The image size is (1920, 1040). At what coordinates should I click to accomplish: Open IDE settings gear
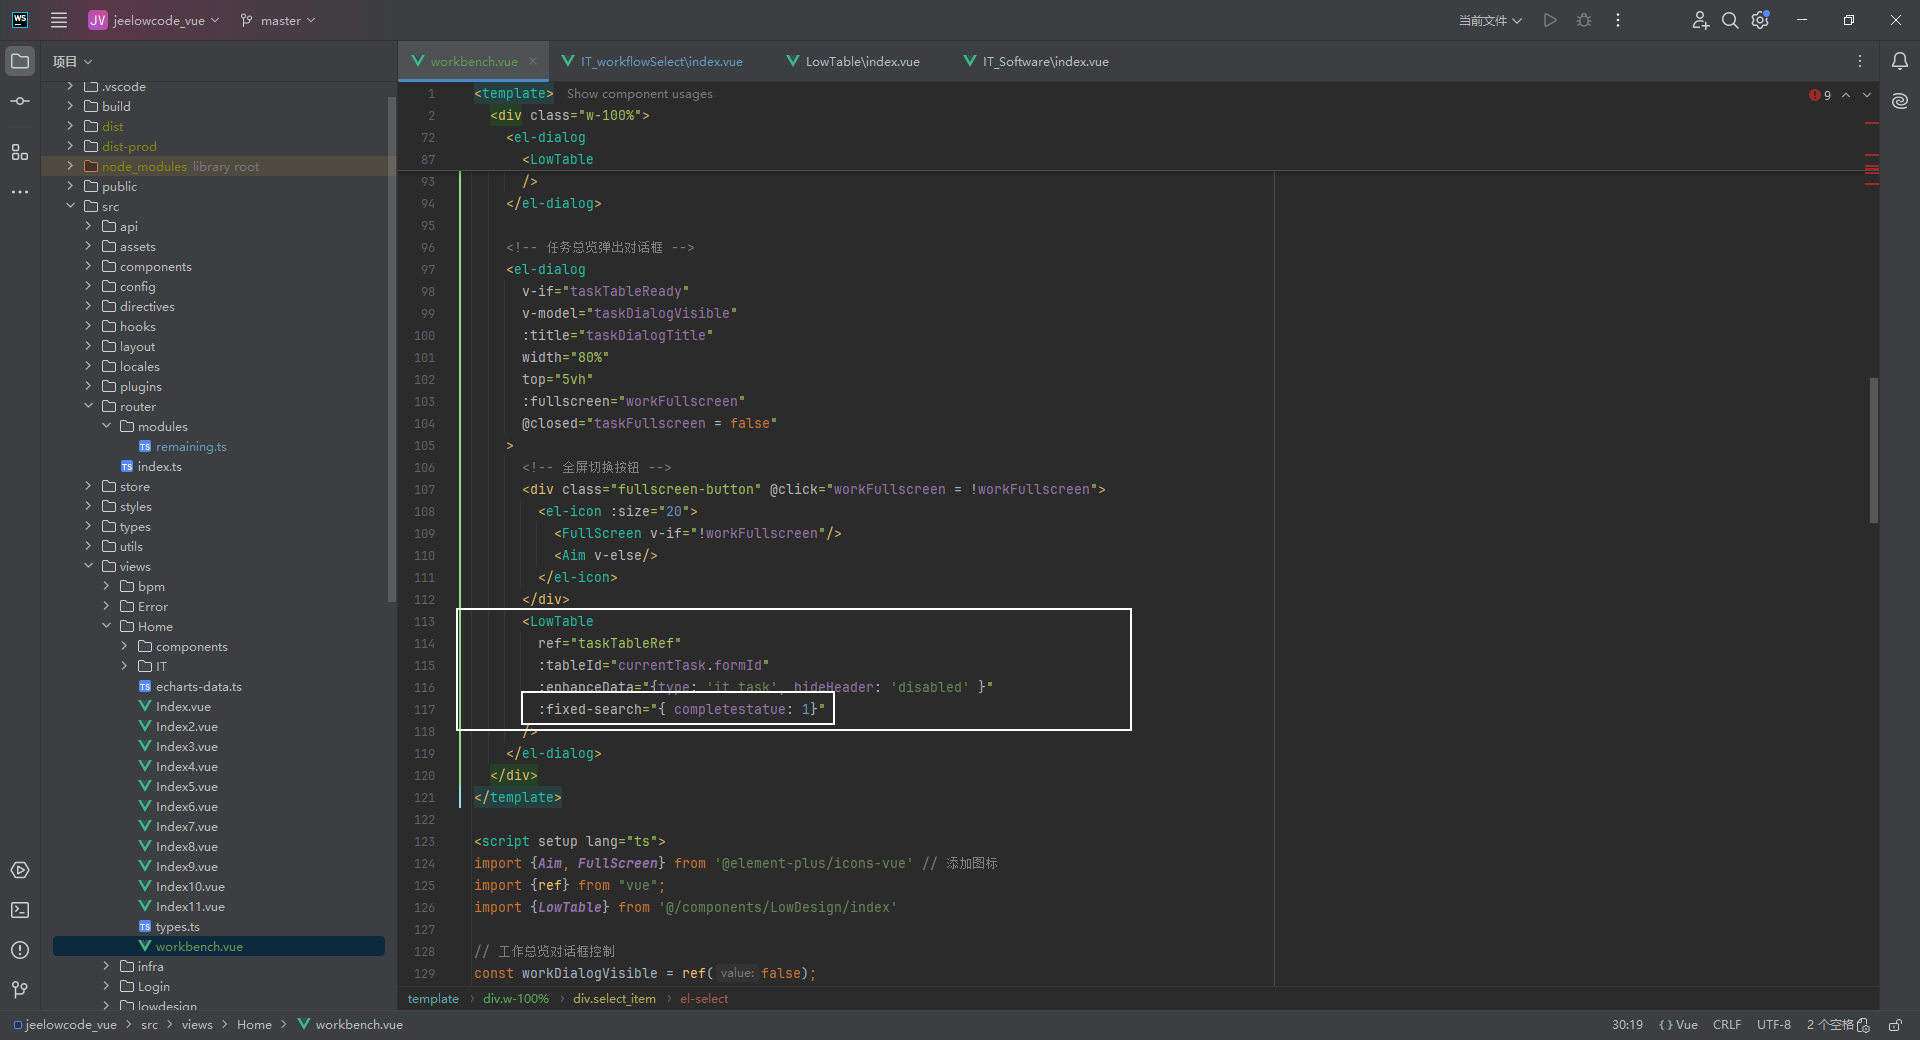coord(1760,20)
